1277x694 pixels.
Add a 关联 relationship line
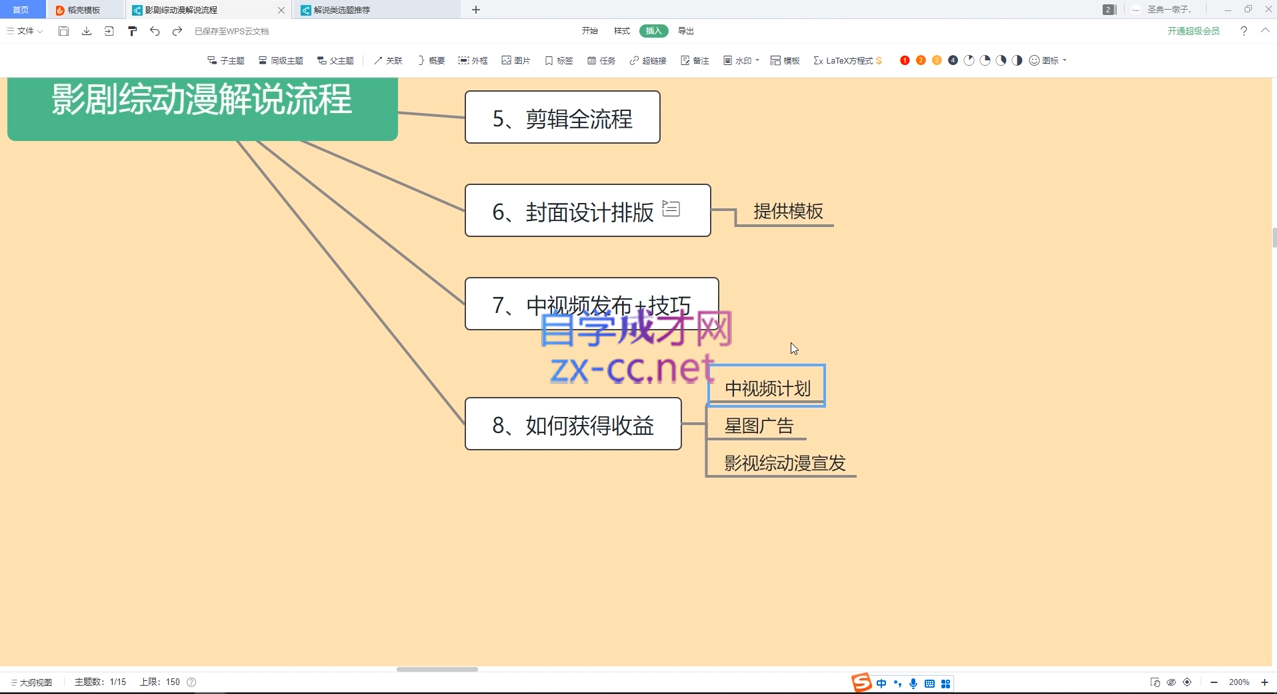pos(388,61)
